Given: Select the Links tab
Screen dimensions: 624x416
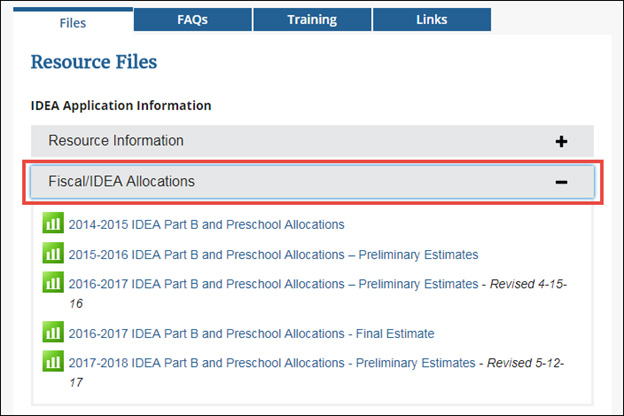Looking at the screenshot, I should [x=431, y=19].
